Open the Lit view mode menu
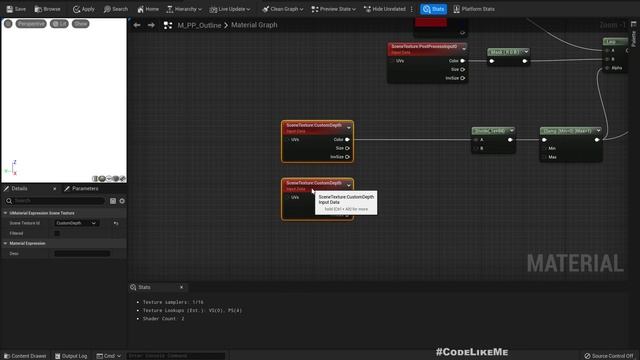640x360 pixels. coord(59,24)
